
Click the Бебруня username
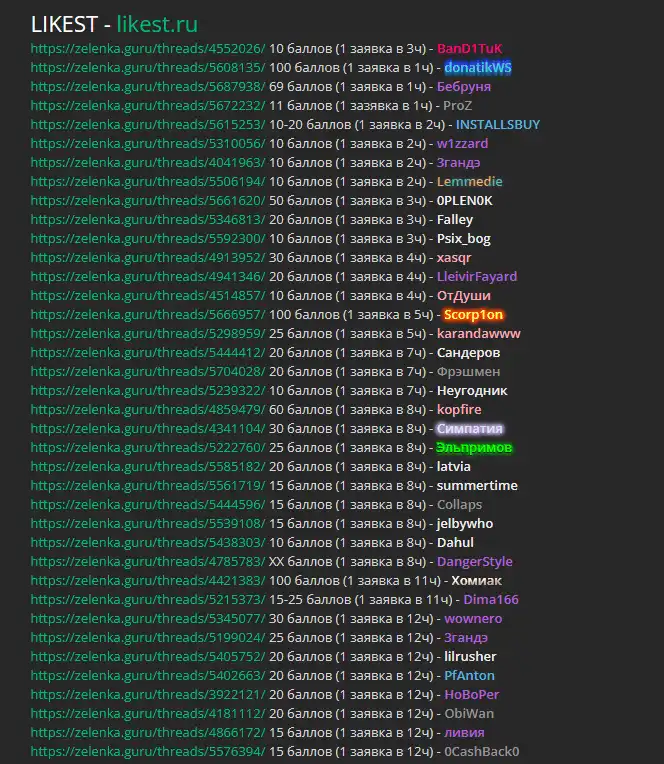464,87
